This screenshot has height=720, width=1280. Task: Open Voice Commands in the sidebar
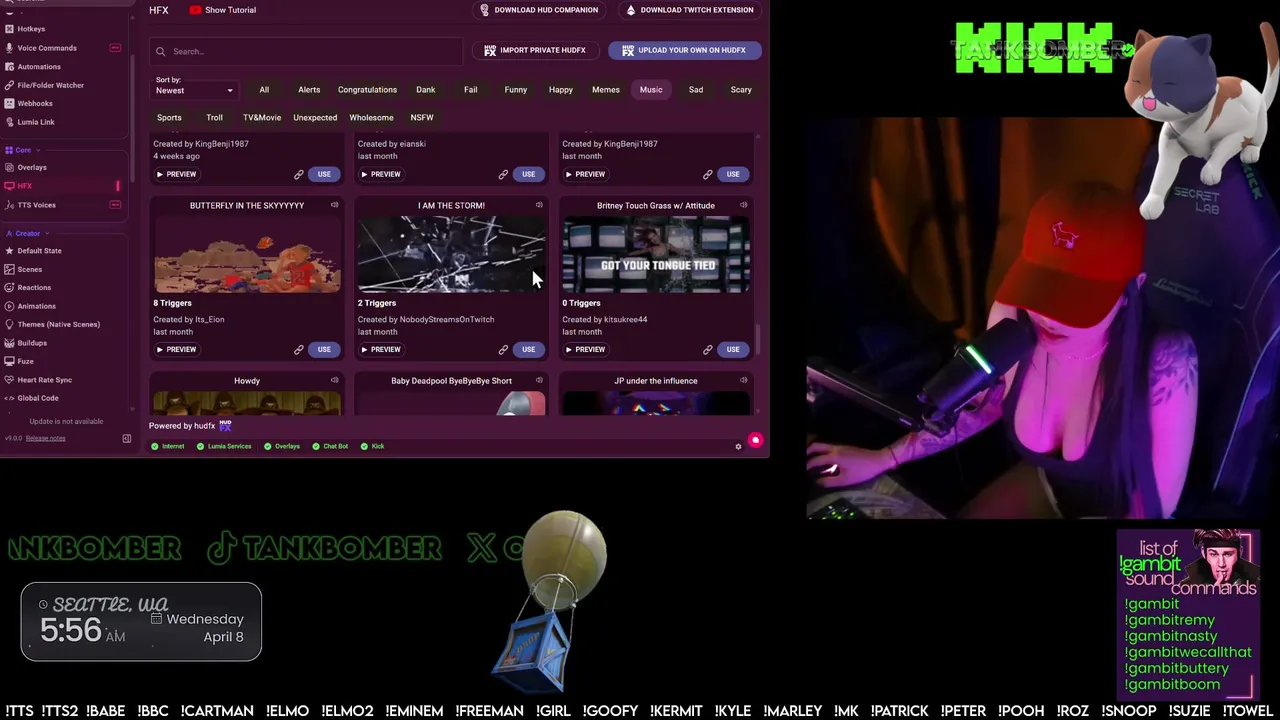[x=47, y=48]
